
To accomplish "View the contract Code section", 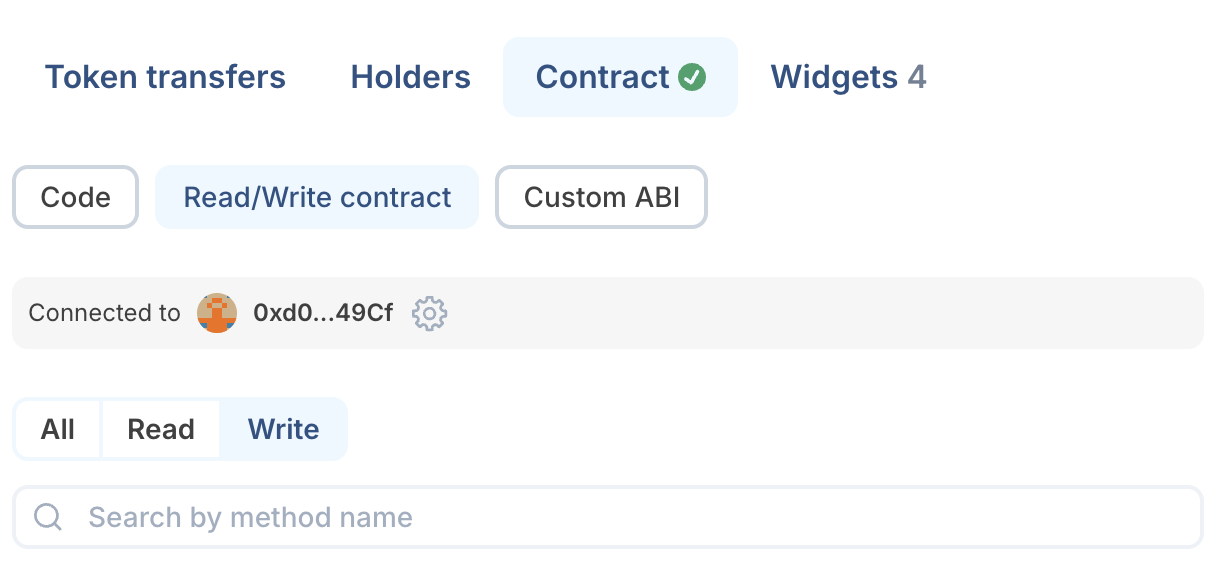I will click(x=75, y=197).
